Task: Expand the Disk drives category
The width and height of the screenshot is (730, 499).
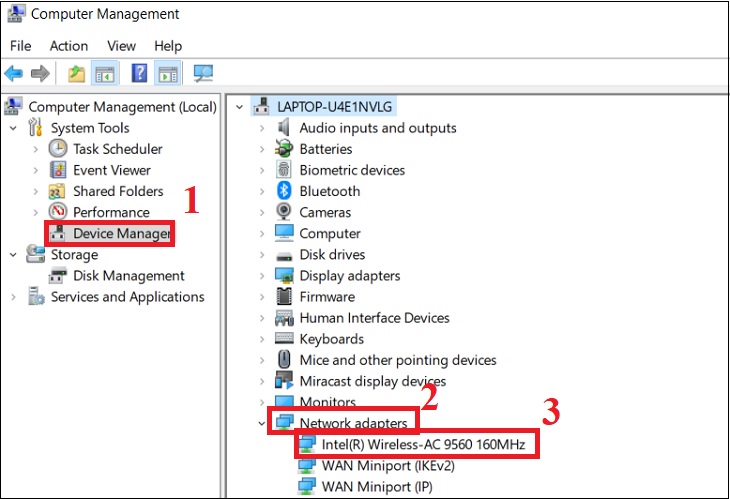Action: coord(262,255)
